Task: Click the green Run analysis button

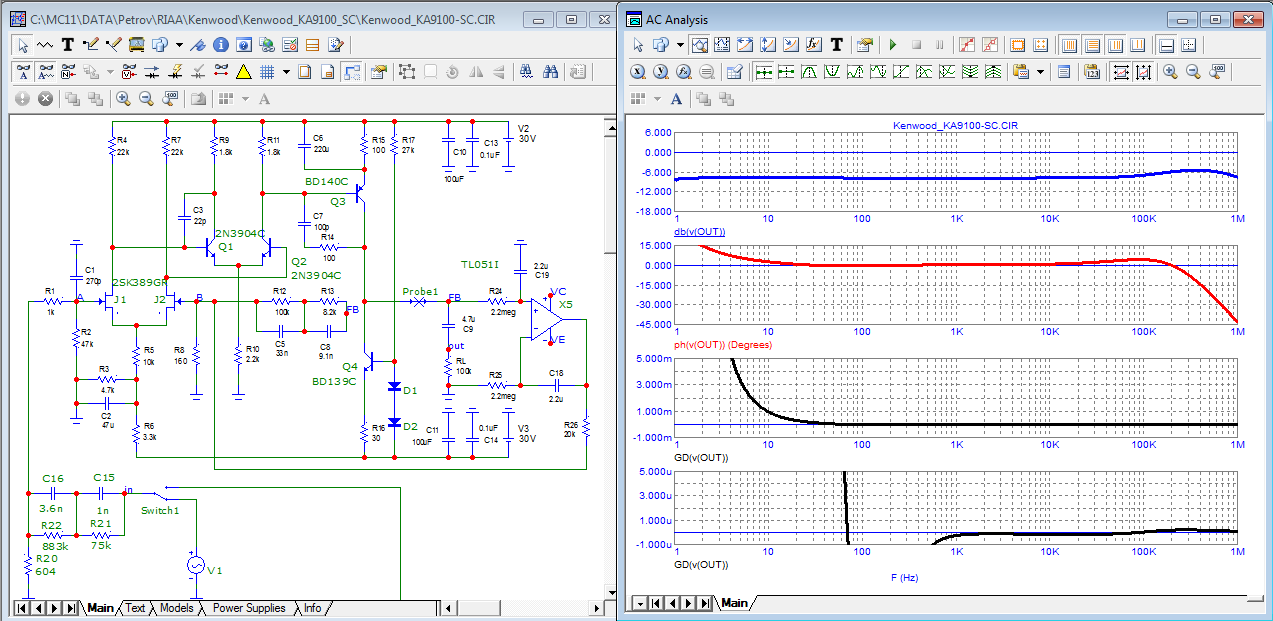Action: (893, 45)
